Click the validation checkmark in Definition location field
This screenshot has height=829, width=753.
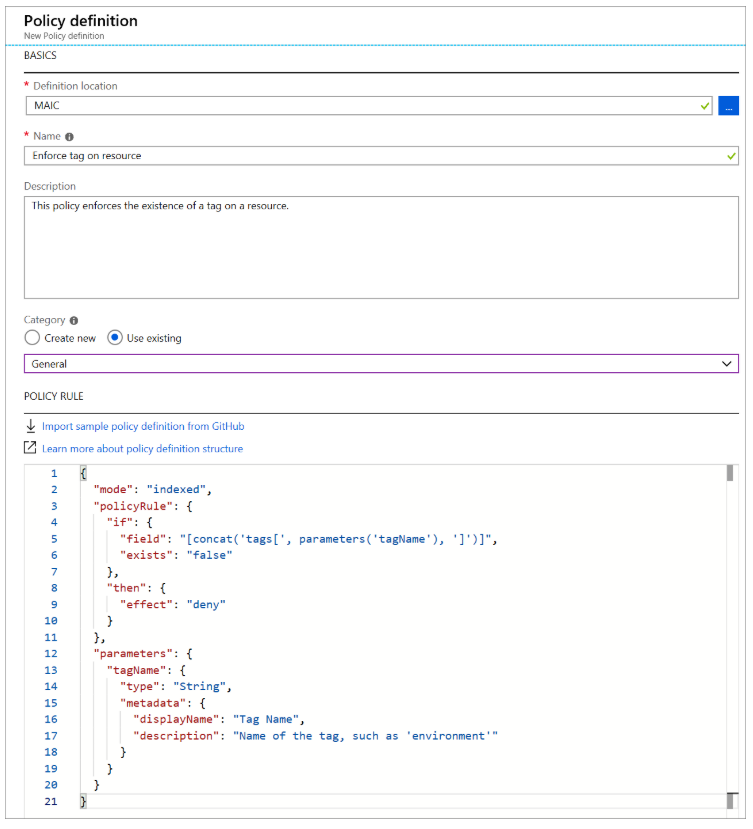704,106
